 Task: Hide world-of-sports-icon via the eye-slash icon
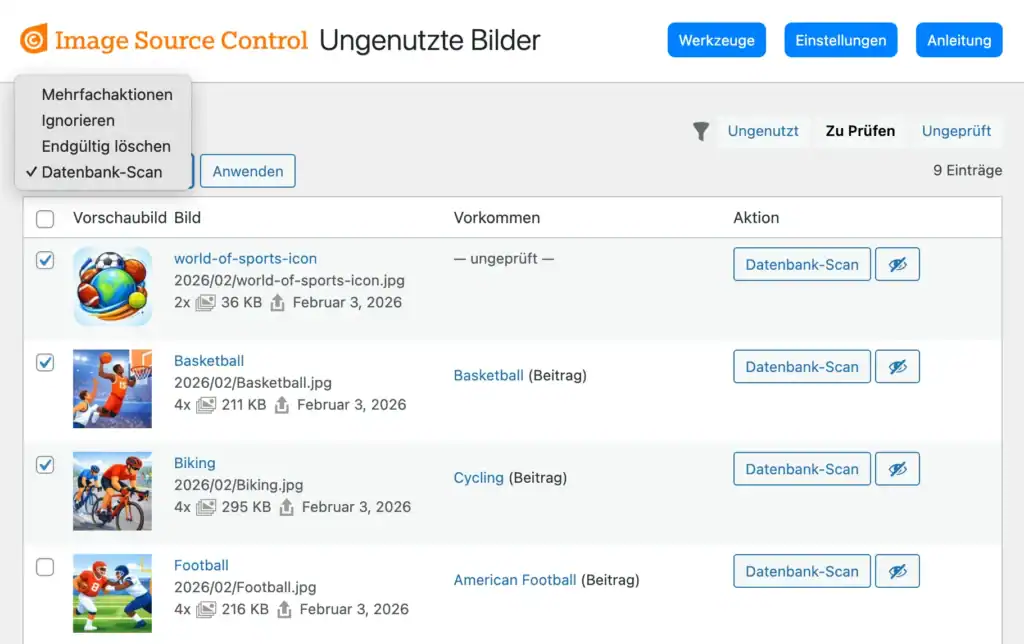[897, 264]
